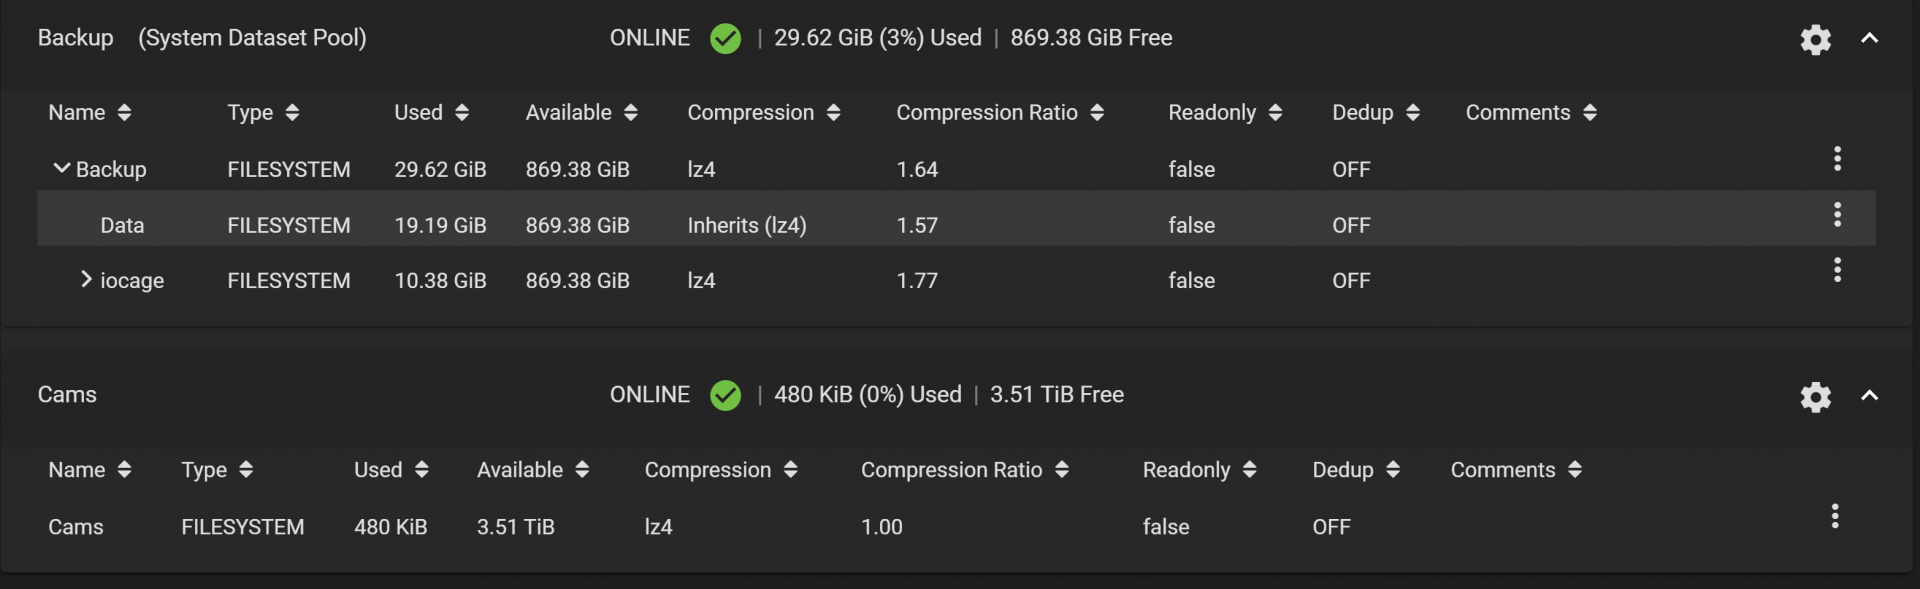Collapse the Backup dataset tree
Screen dimensions: 1920x589
pos(62,168)
